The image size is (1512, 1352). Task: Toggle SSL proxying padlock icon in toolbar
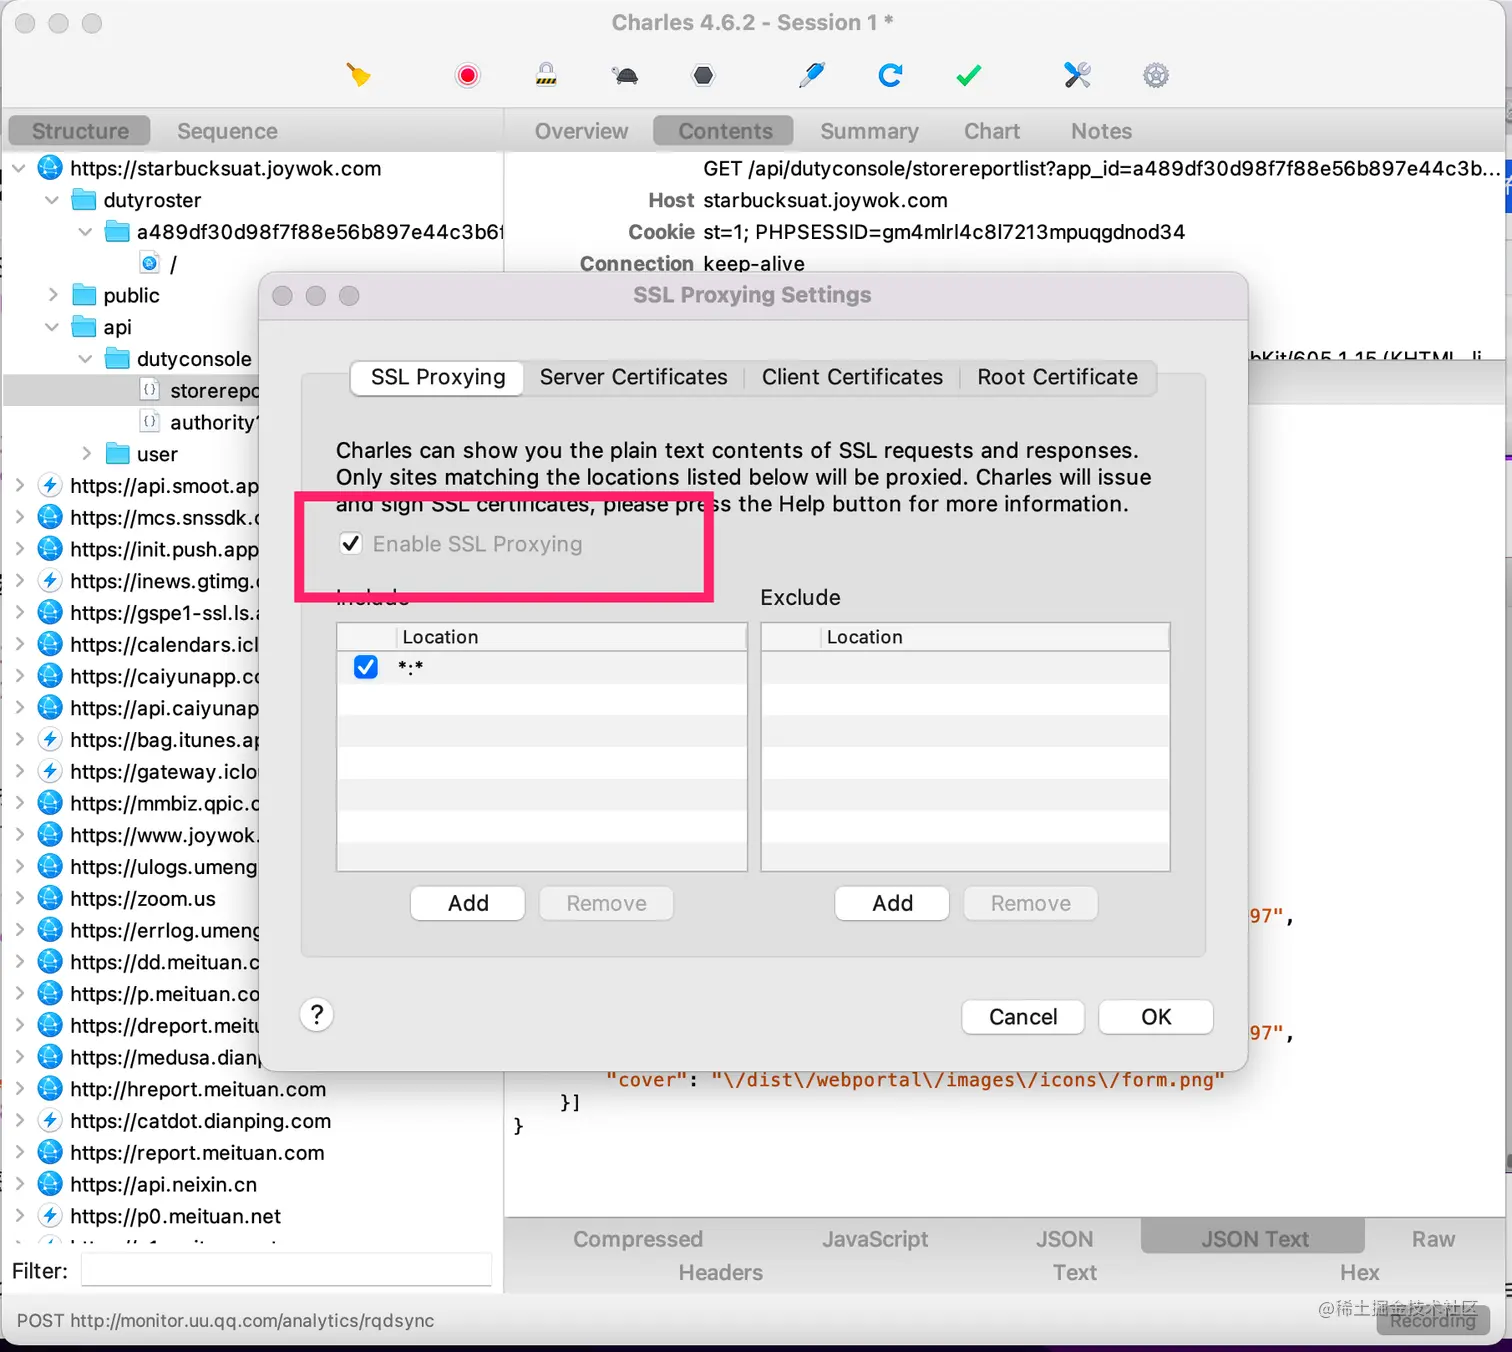[x=546, y=75]
